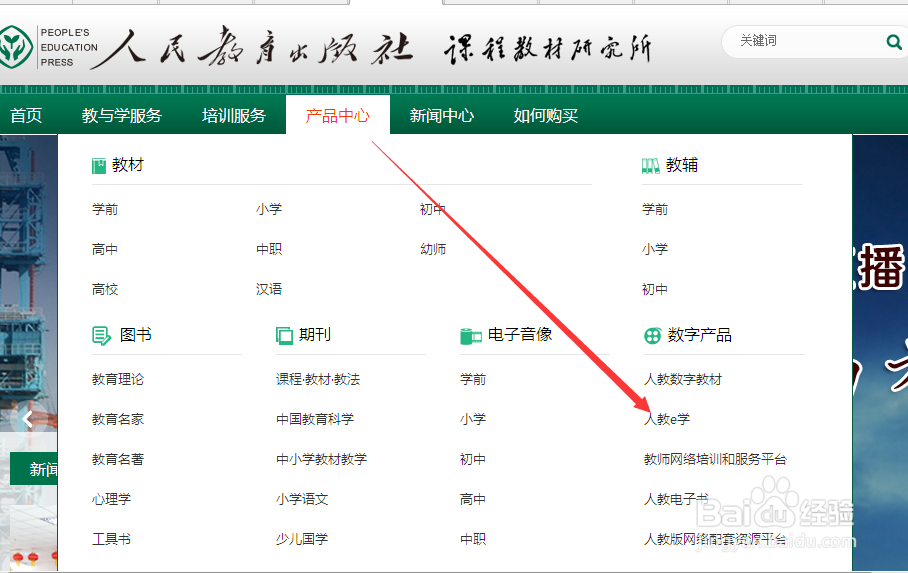Select the 产品中心 tab
908x573 pixels.
[338, 115]
